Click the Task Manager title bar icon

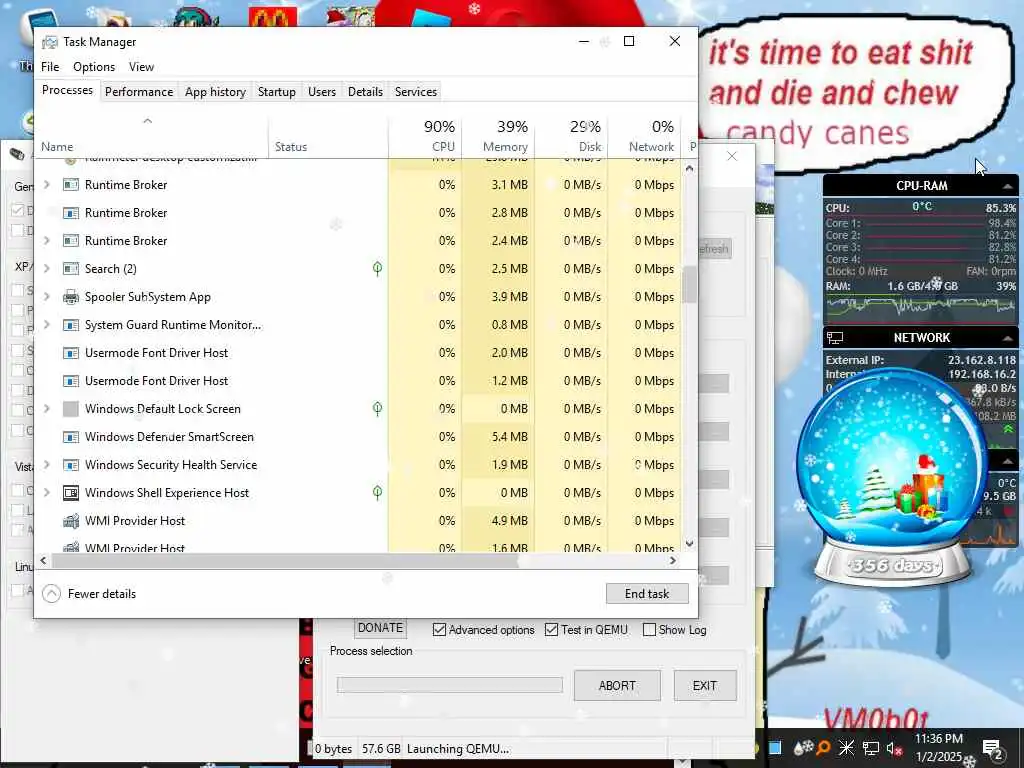(50, 42)
